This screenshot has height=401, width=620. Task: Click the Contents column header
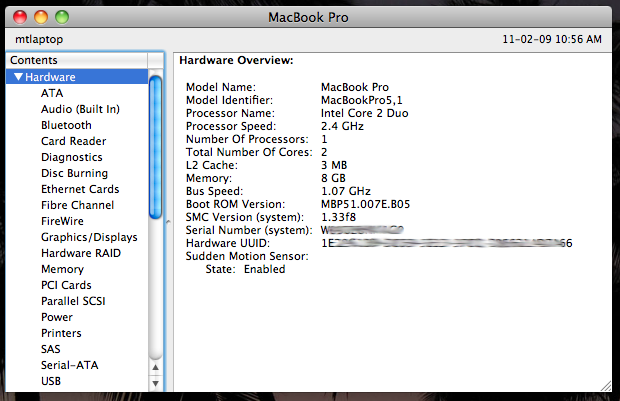point(77,60)
